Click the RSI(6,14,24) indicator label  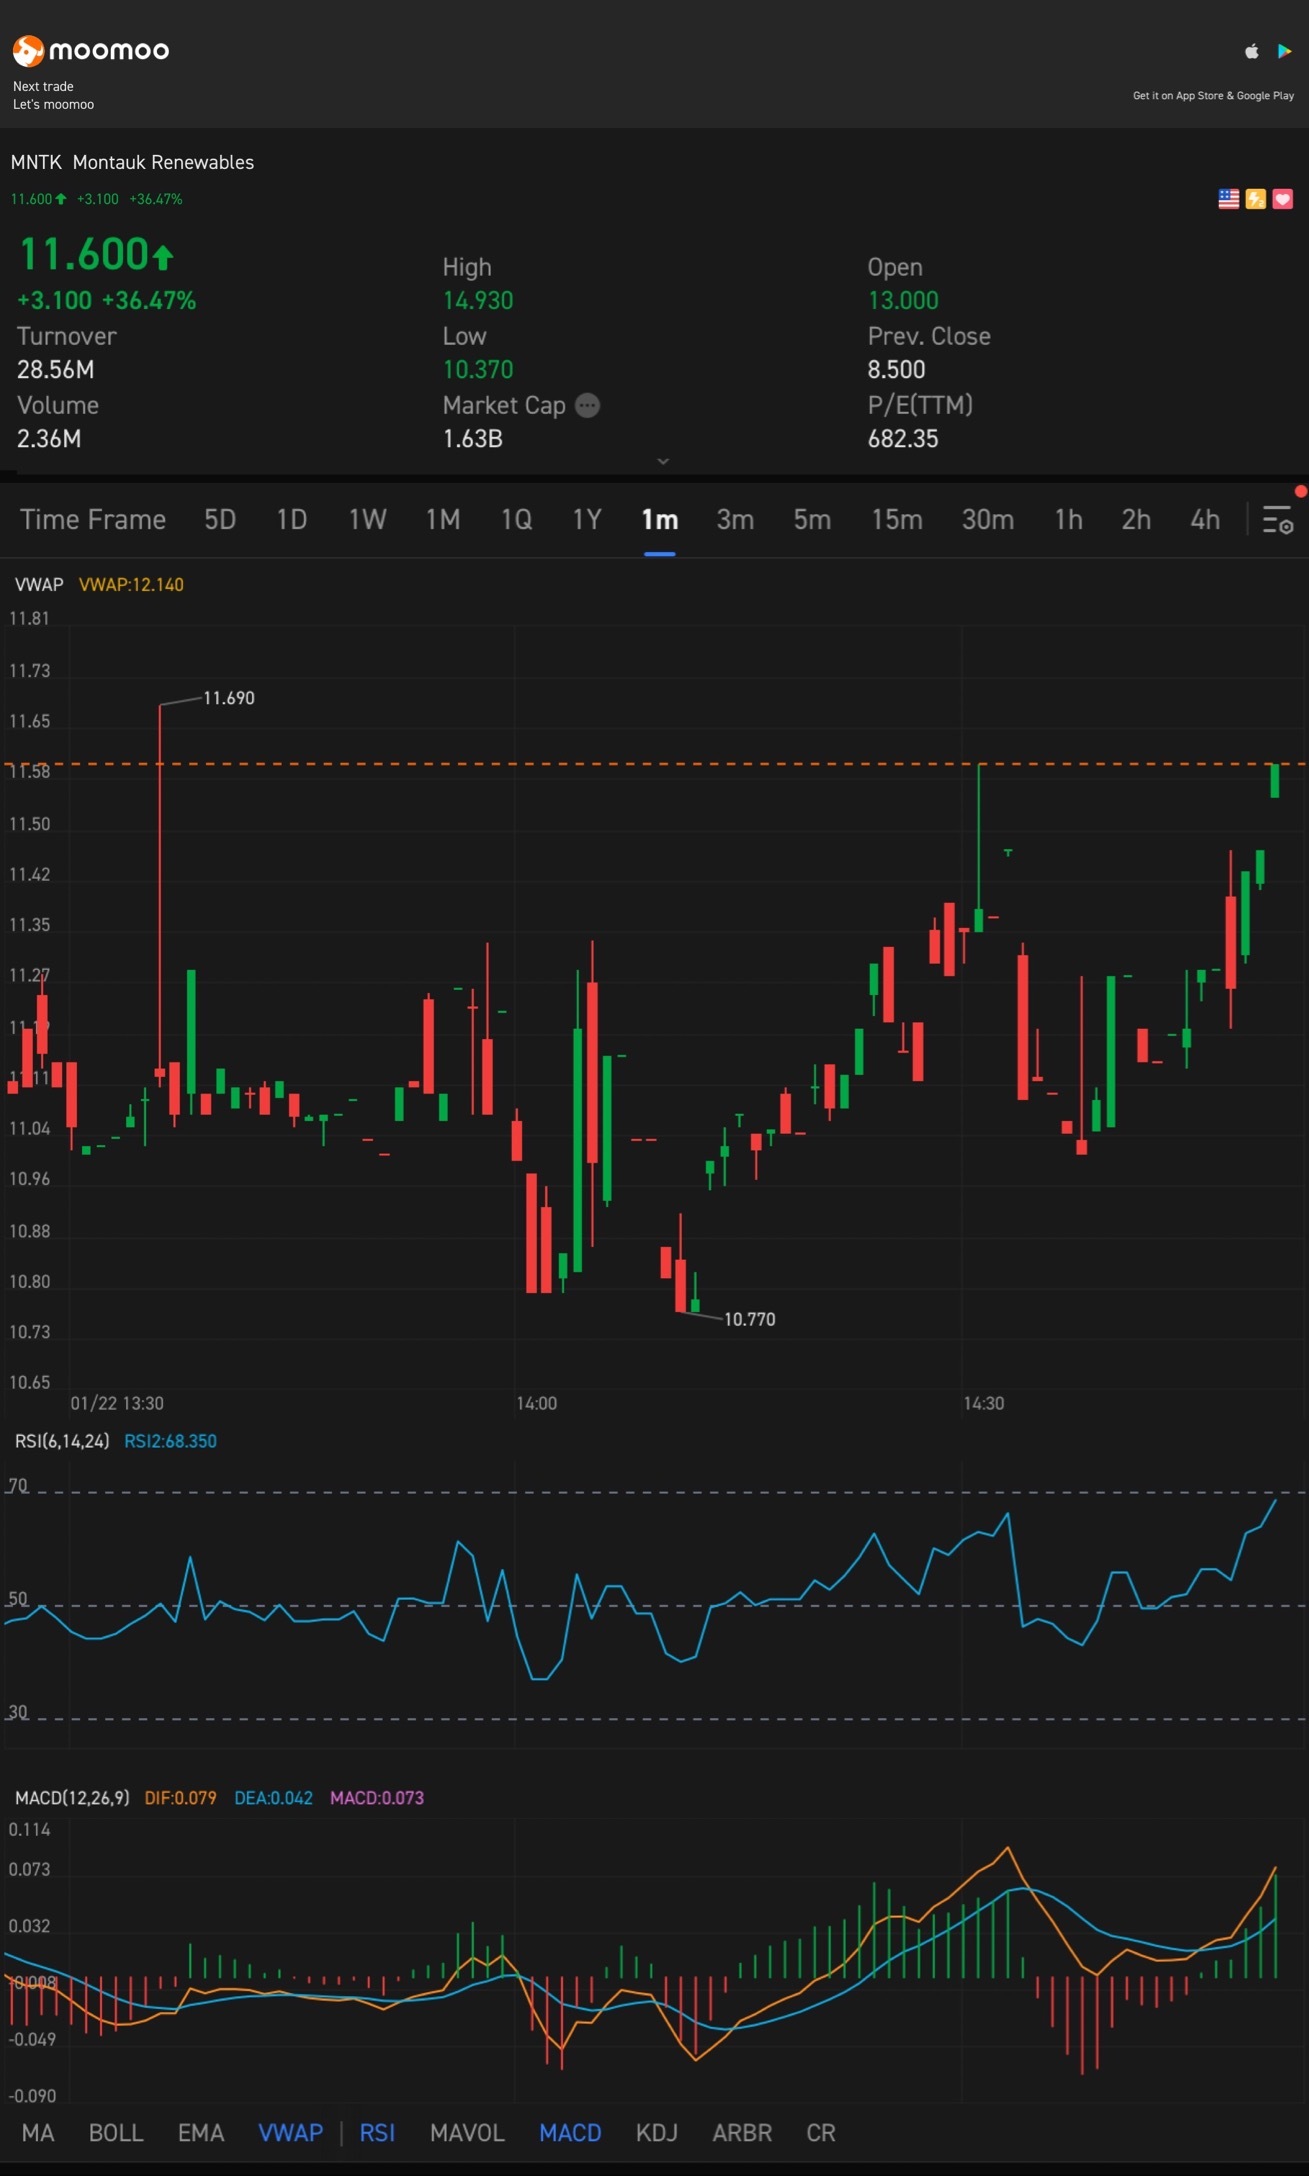pos(62,1441)
